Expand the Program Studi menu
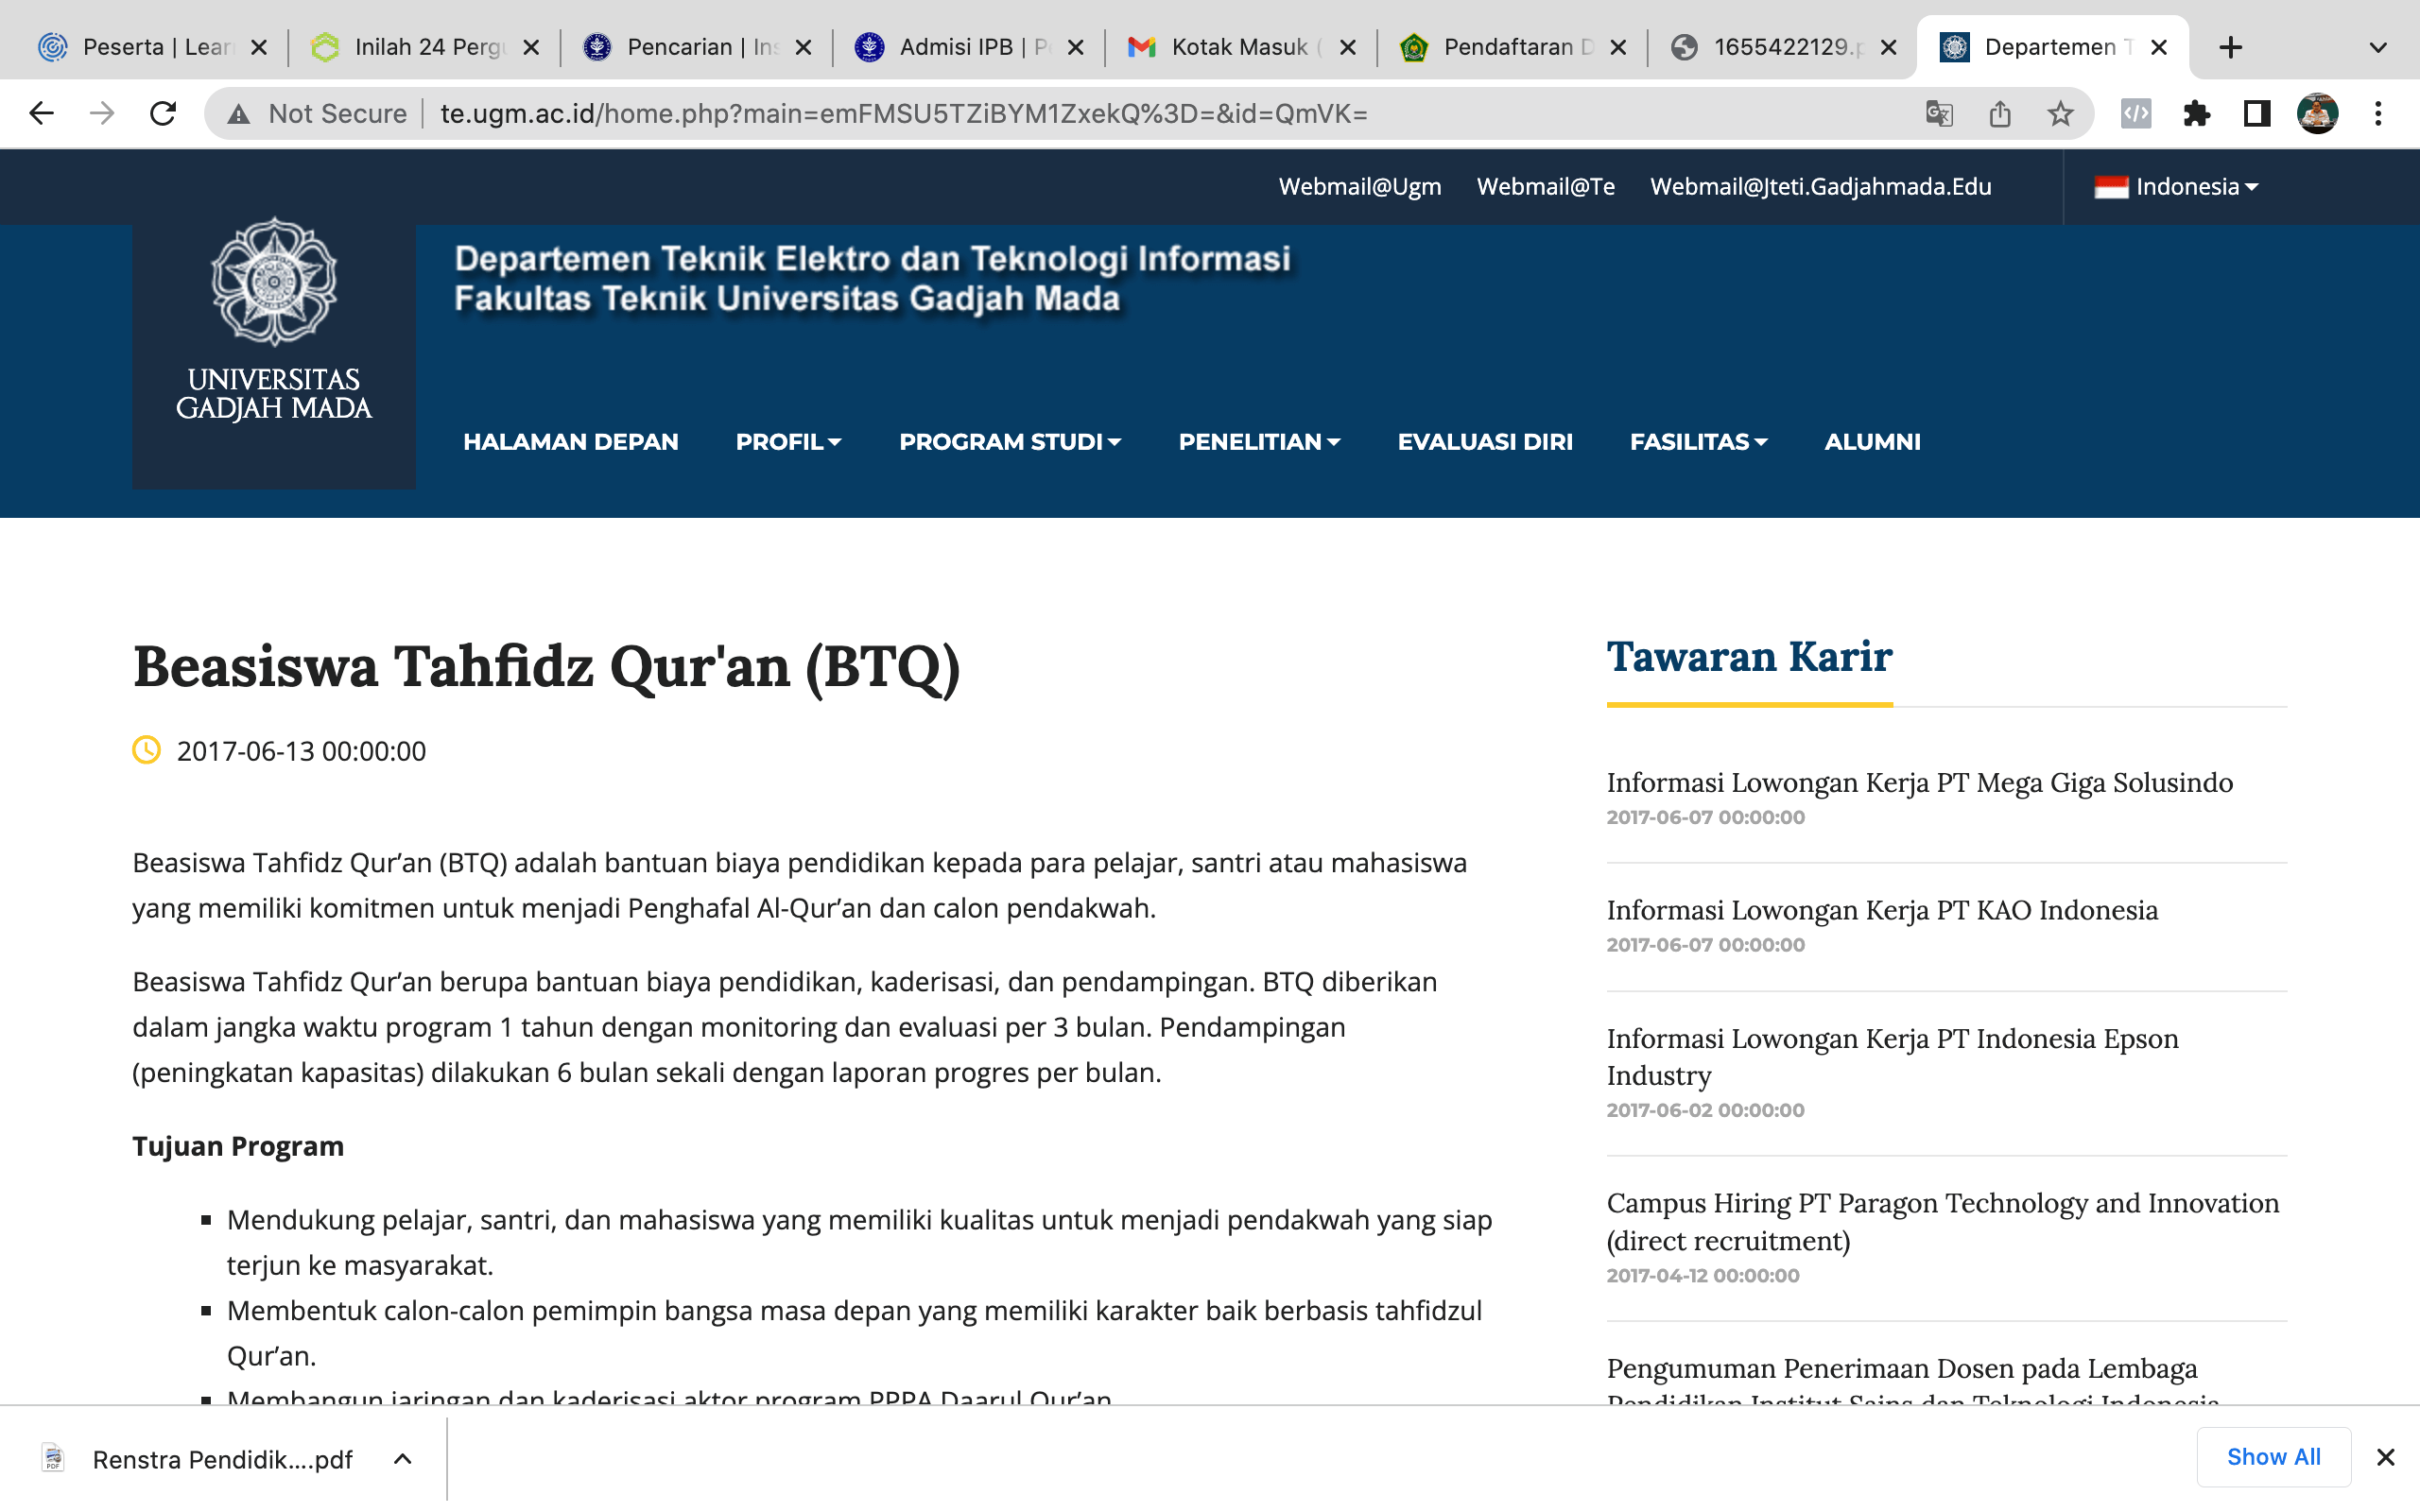 (x=1010, y=442)
